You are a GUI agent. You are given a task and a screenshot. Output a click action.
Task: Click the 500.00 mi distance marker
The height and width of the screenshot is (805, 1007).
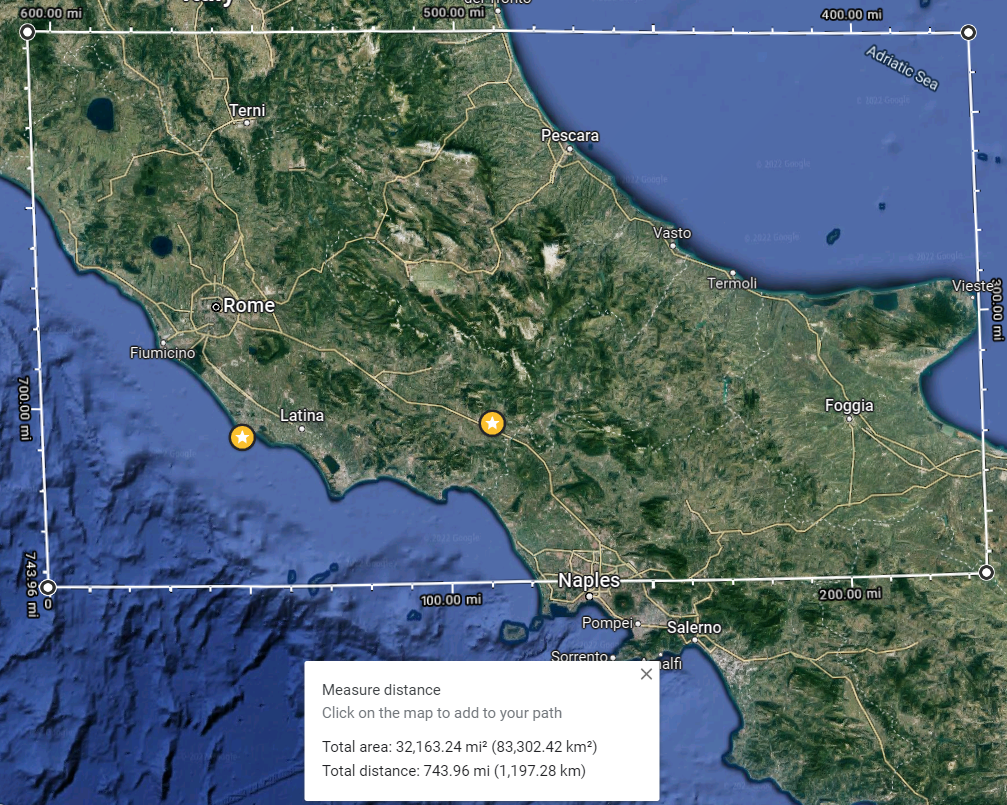pos(453,12)
